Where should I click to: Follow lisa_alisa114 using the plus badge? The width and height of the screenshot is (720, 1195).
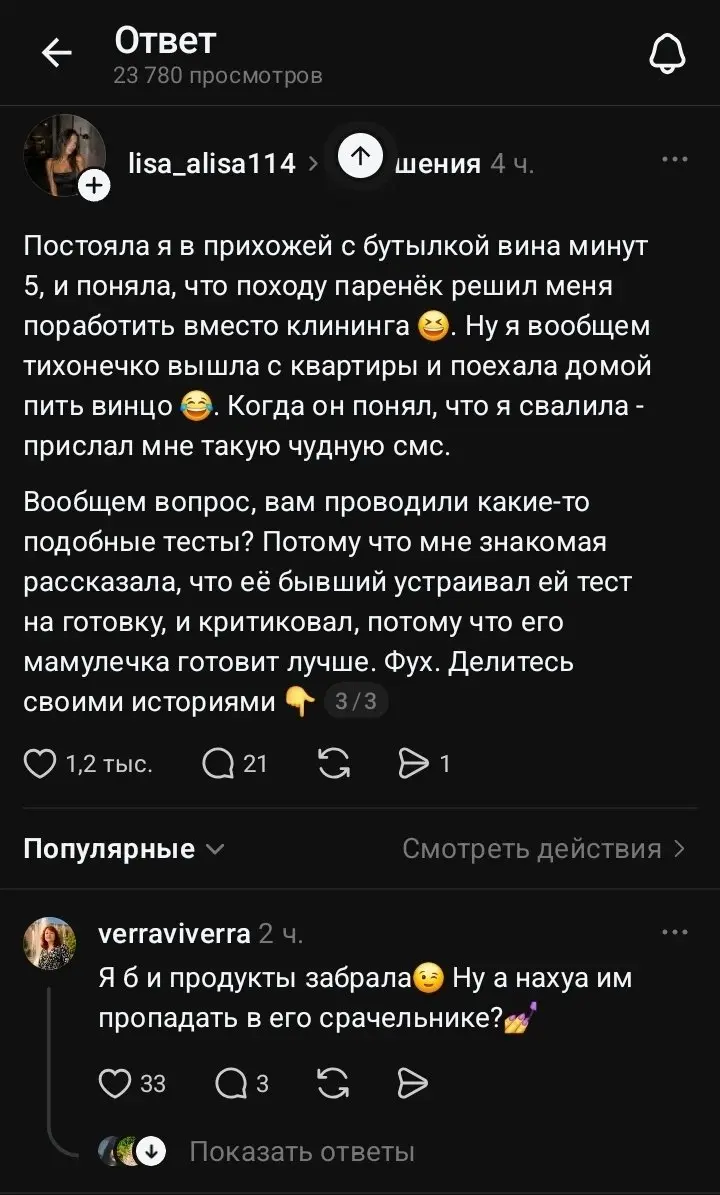click(94, 187)
